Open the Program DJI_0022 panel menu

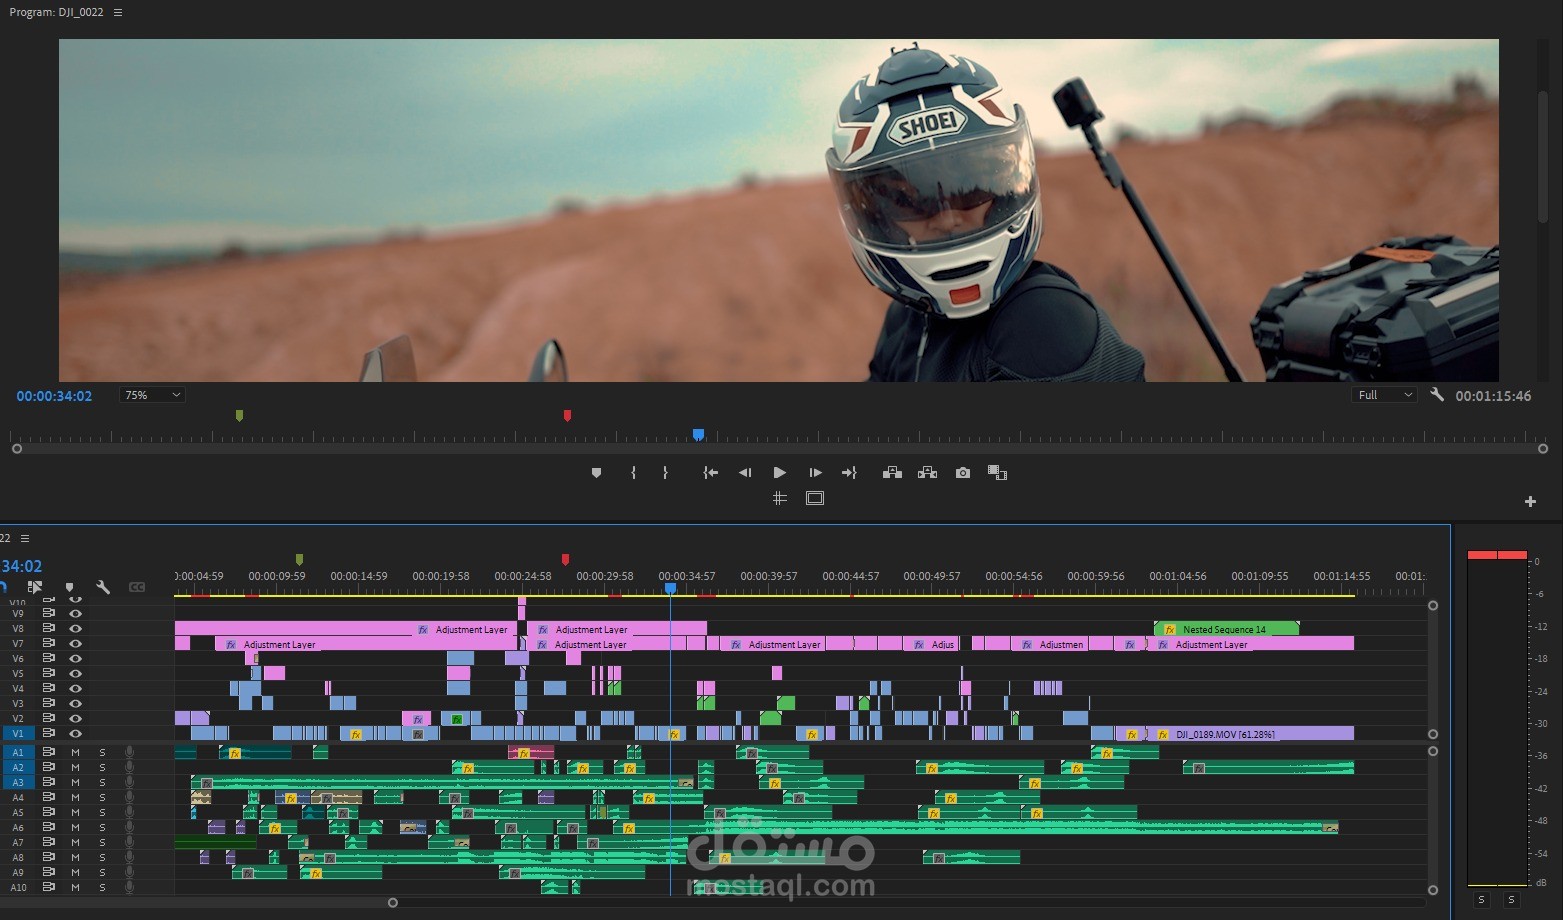[x=118, y=13]
